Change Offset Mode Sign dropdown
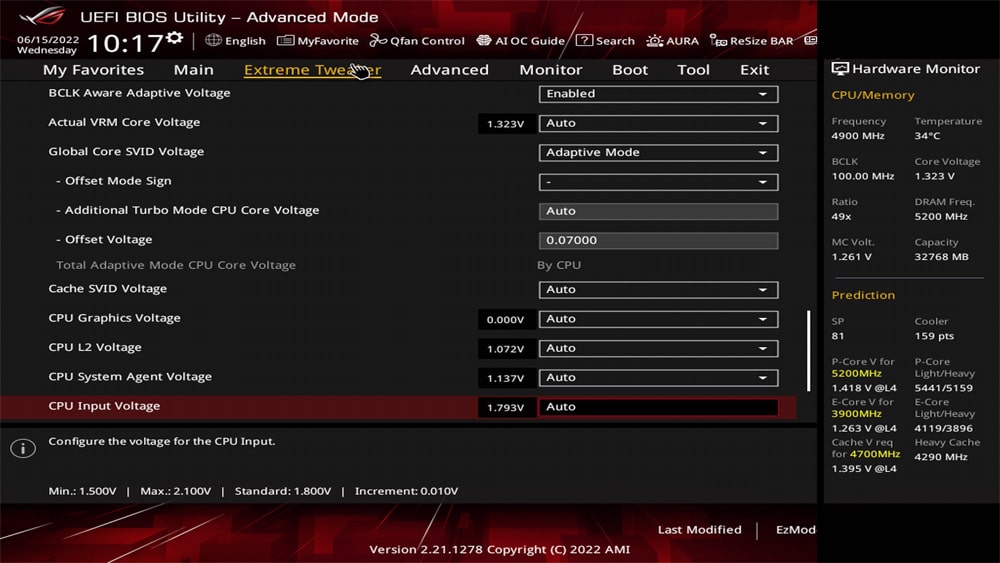 pyautogui.click(x=658, y=182)
